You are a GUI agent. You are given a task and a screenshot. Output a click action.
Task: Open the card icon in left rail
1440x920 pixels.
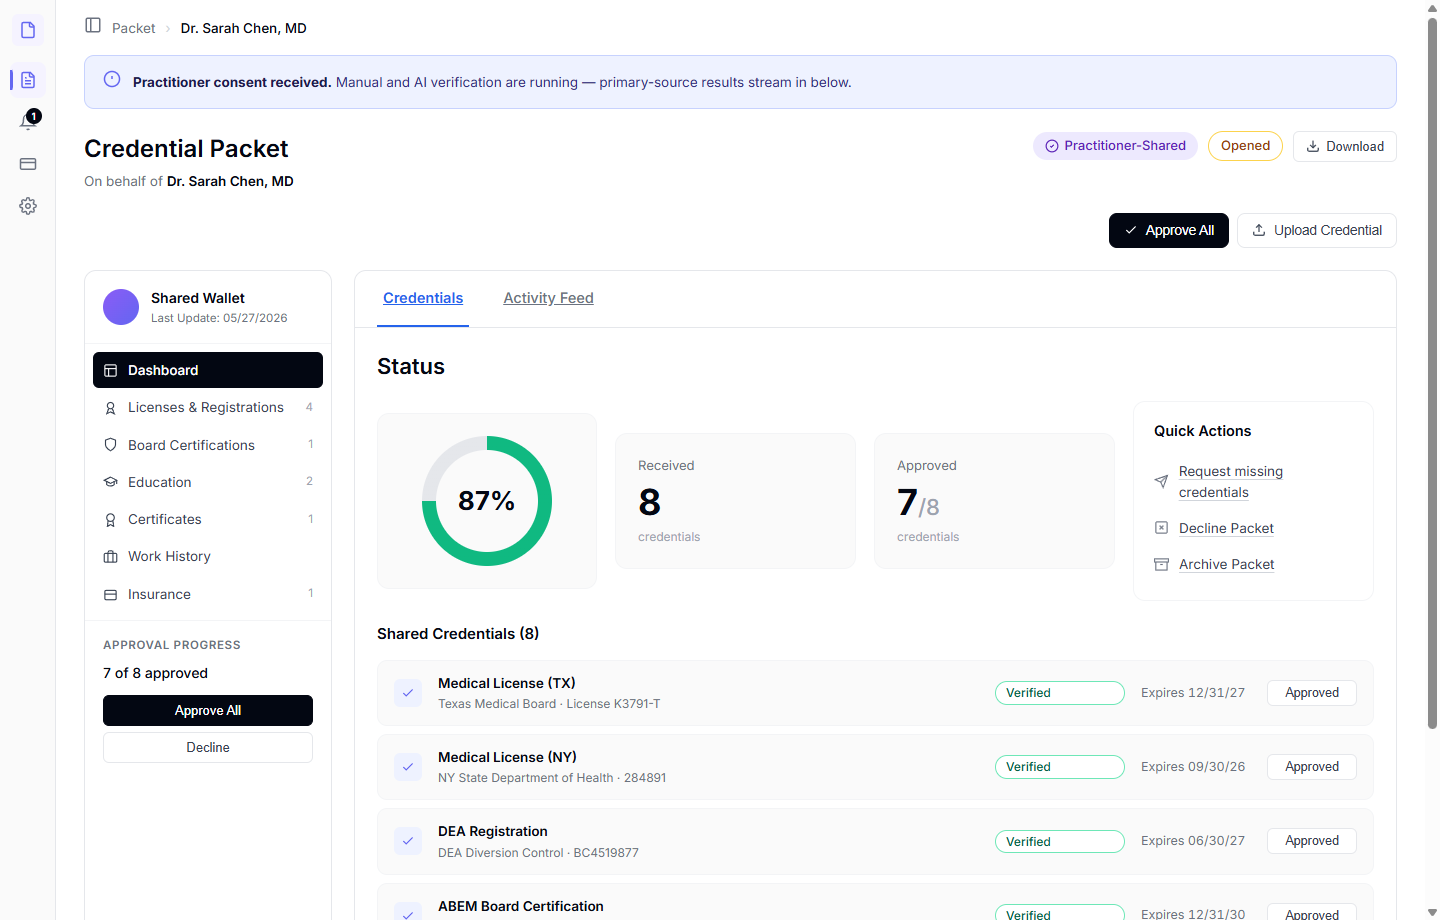(28, 164)
